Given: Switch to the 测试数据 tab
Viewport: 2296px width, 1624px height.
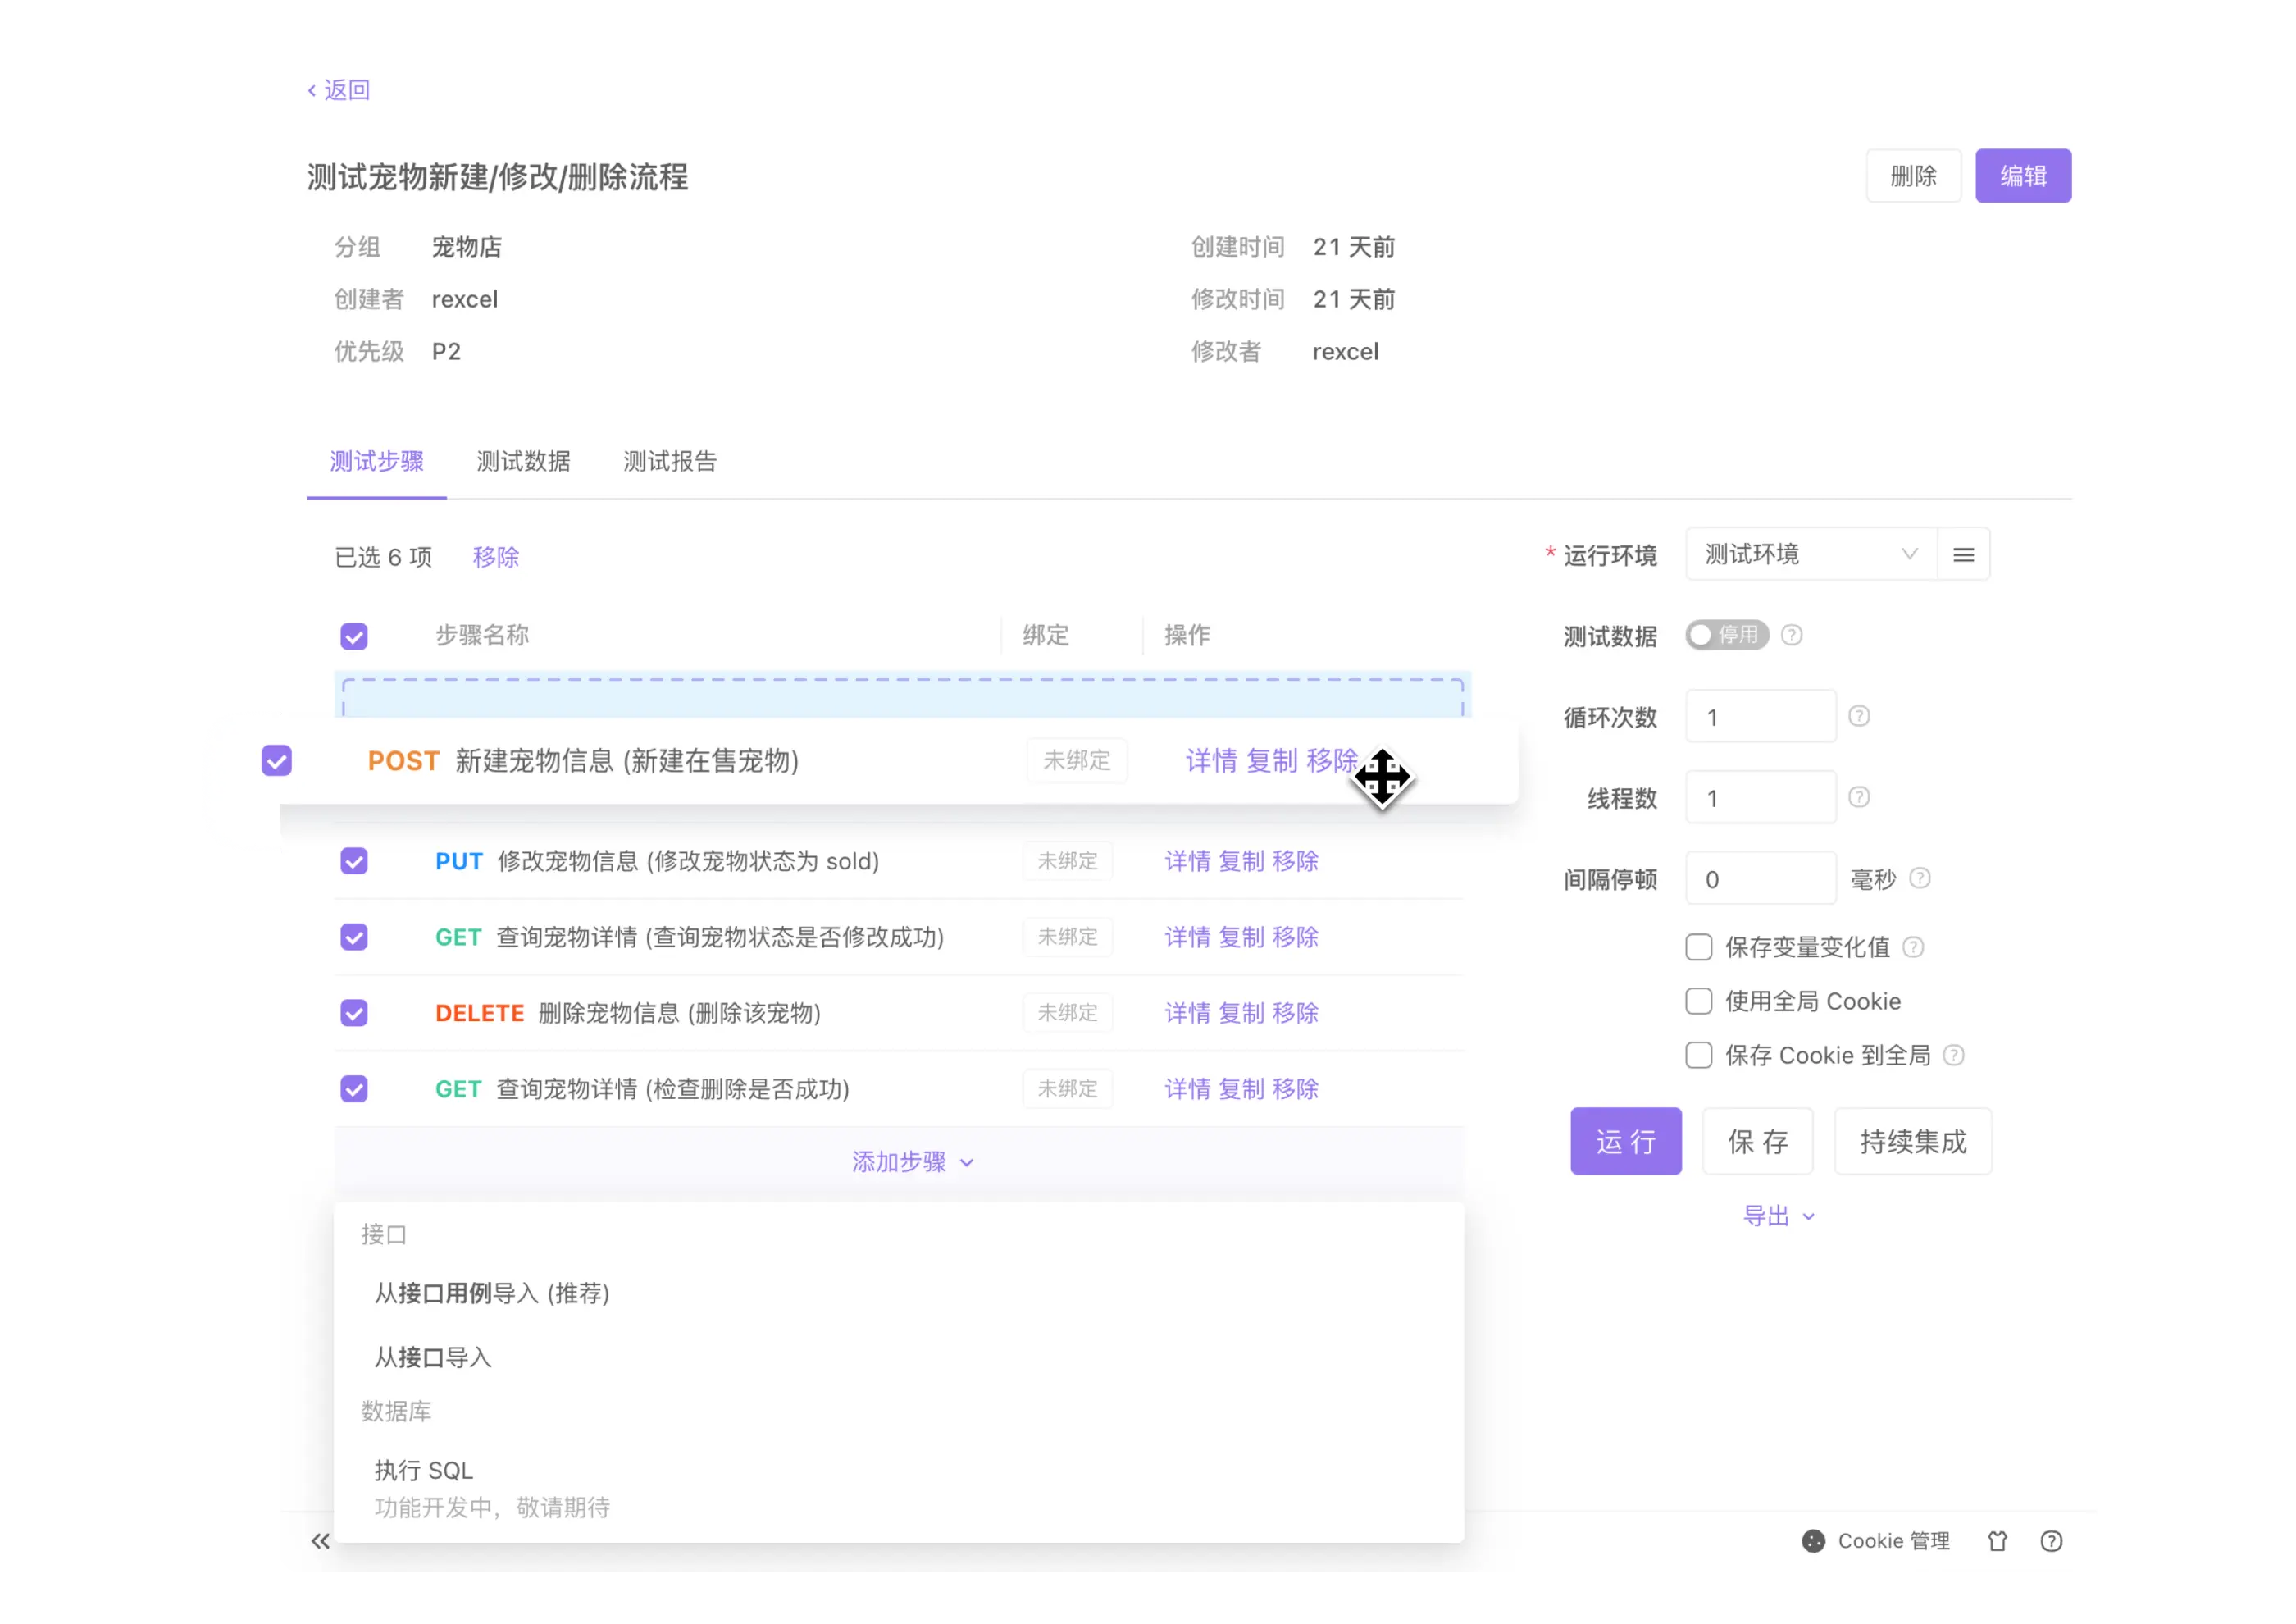Looking at the screenshot, I should 523,461.
